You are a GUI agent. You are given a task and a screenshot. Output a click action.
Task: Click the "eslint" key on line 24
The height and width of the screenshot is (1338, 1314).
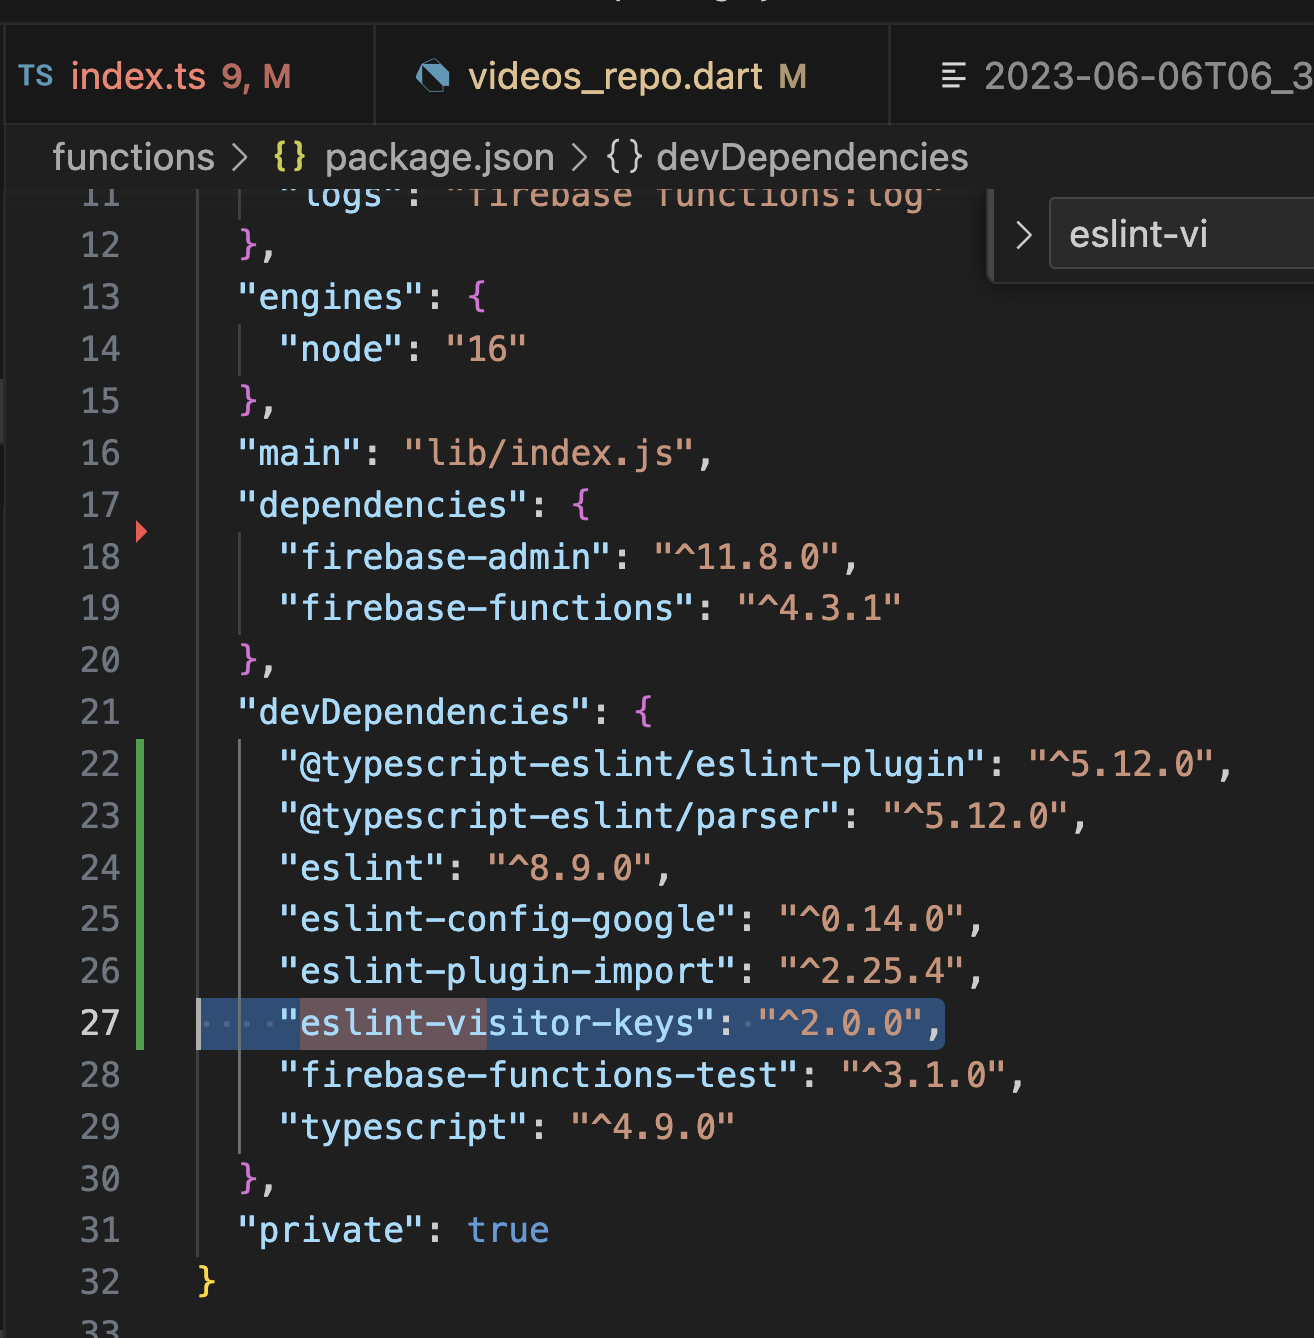click(362, 868)
